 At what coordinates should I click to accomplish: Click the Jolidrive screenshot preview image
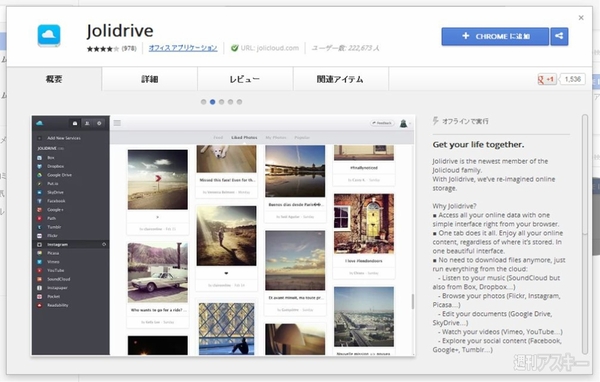(223, 235)
